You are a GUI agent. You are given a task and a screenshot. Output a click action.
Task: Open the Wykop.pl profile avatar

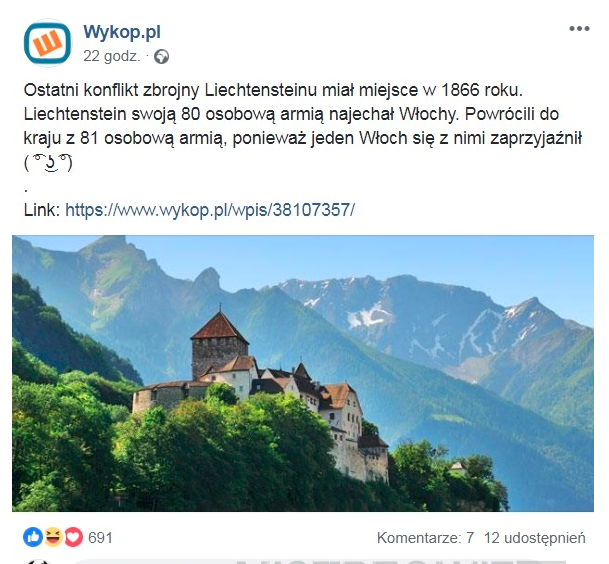coord(47,44)
